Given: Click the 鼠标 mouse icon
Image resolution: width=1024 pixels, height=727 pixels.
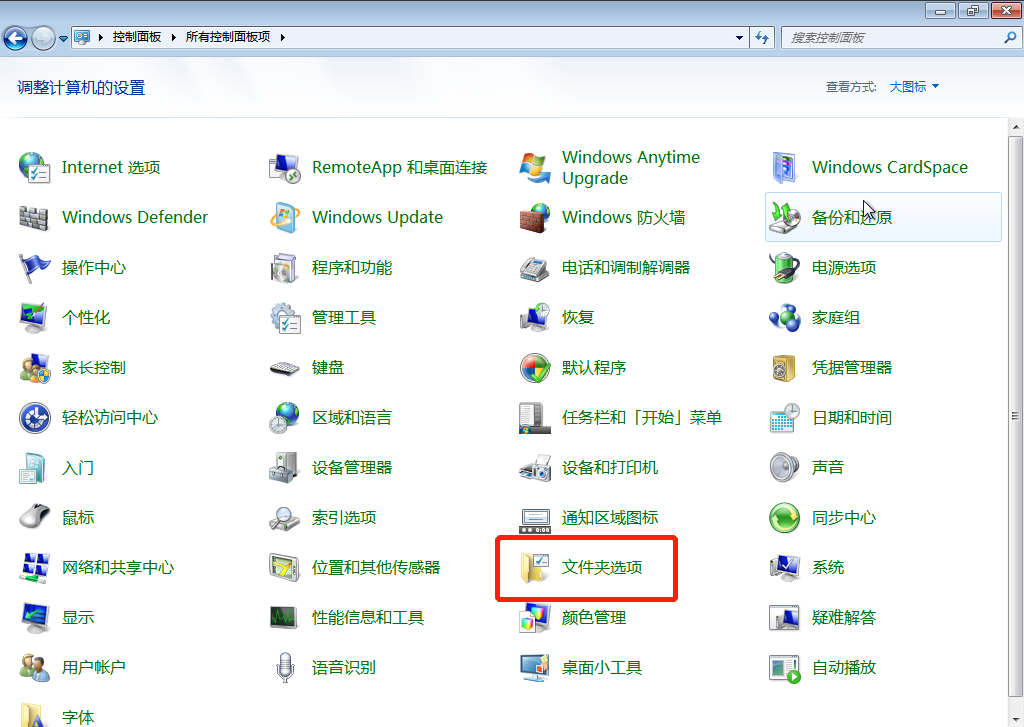Looking at the screenshot, I should tap(35, 518).
